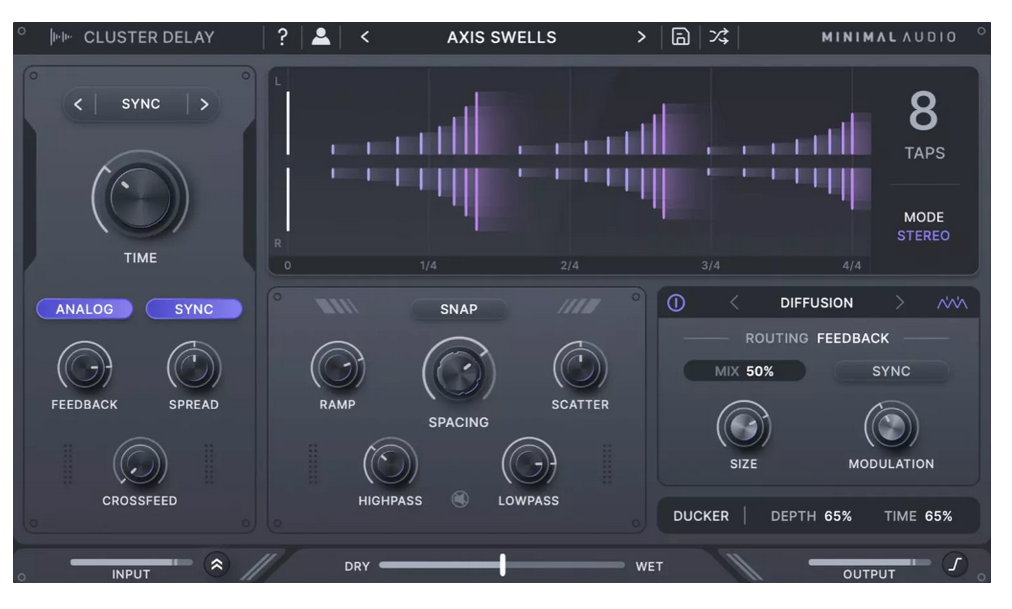This screenshot has height=609, width=1012.
Task: Click the SPACING knob
Action: [x=458, y=373]
